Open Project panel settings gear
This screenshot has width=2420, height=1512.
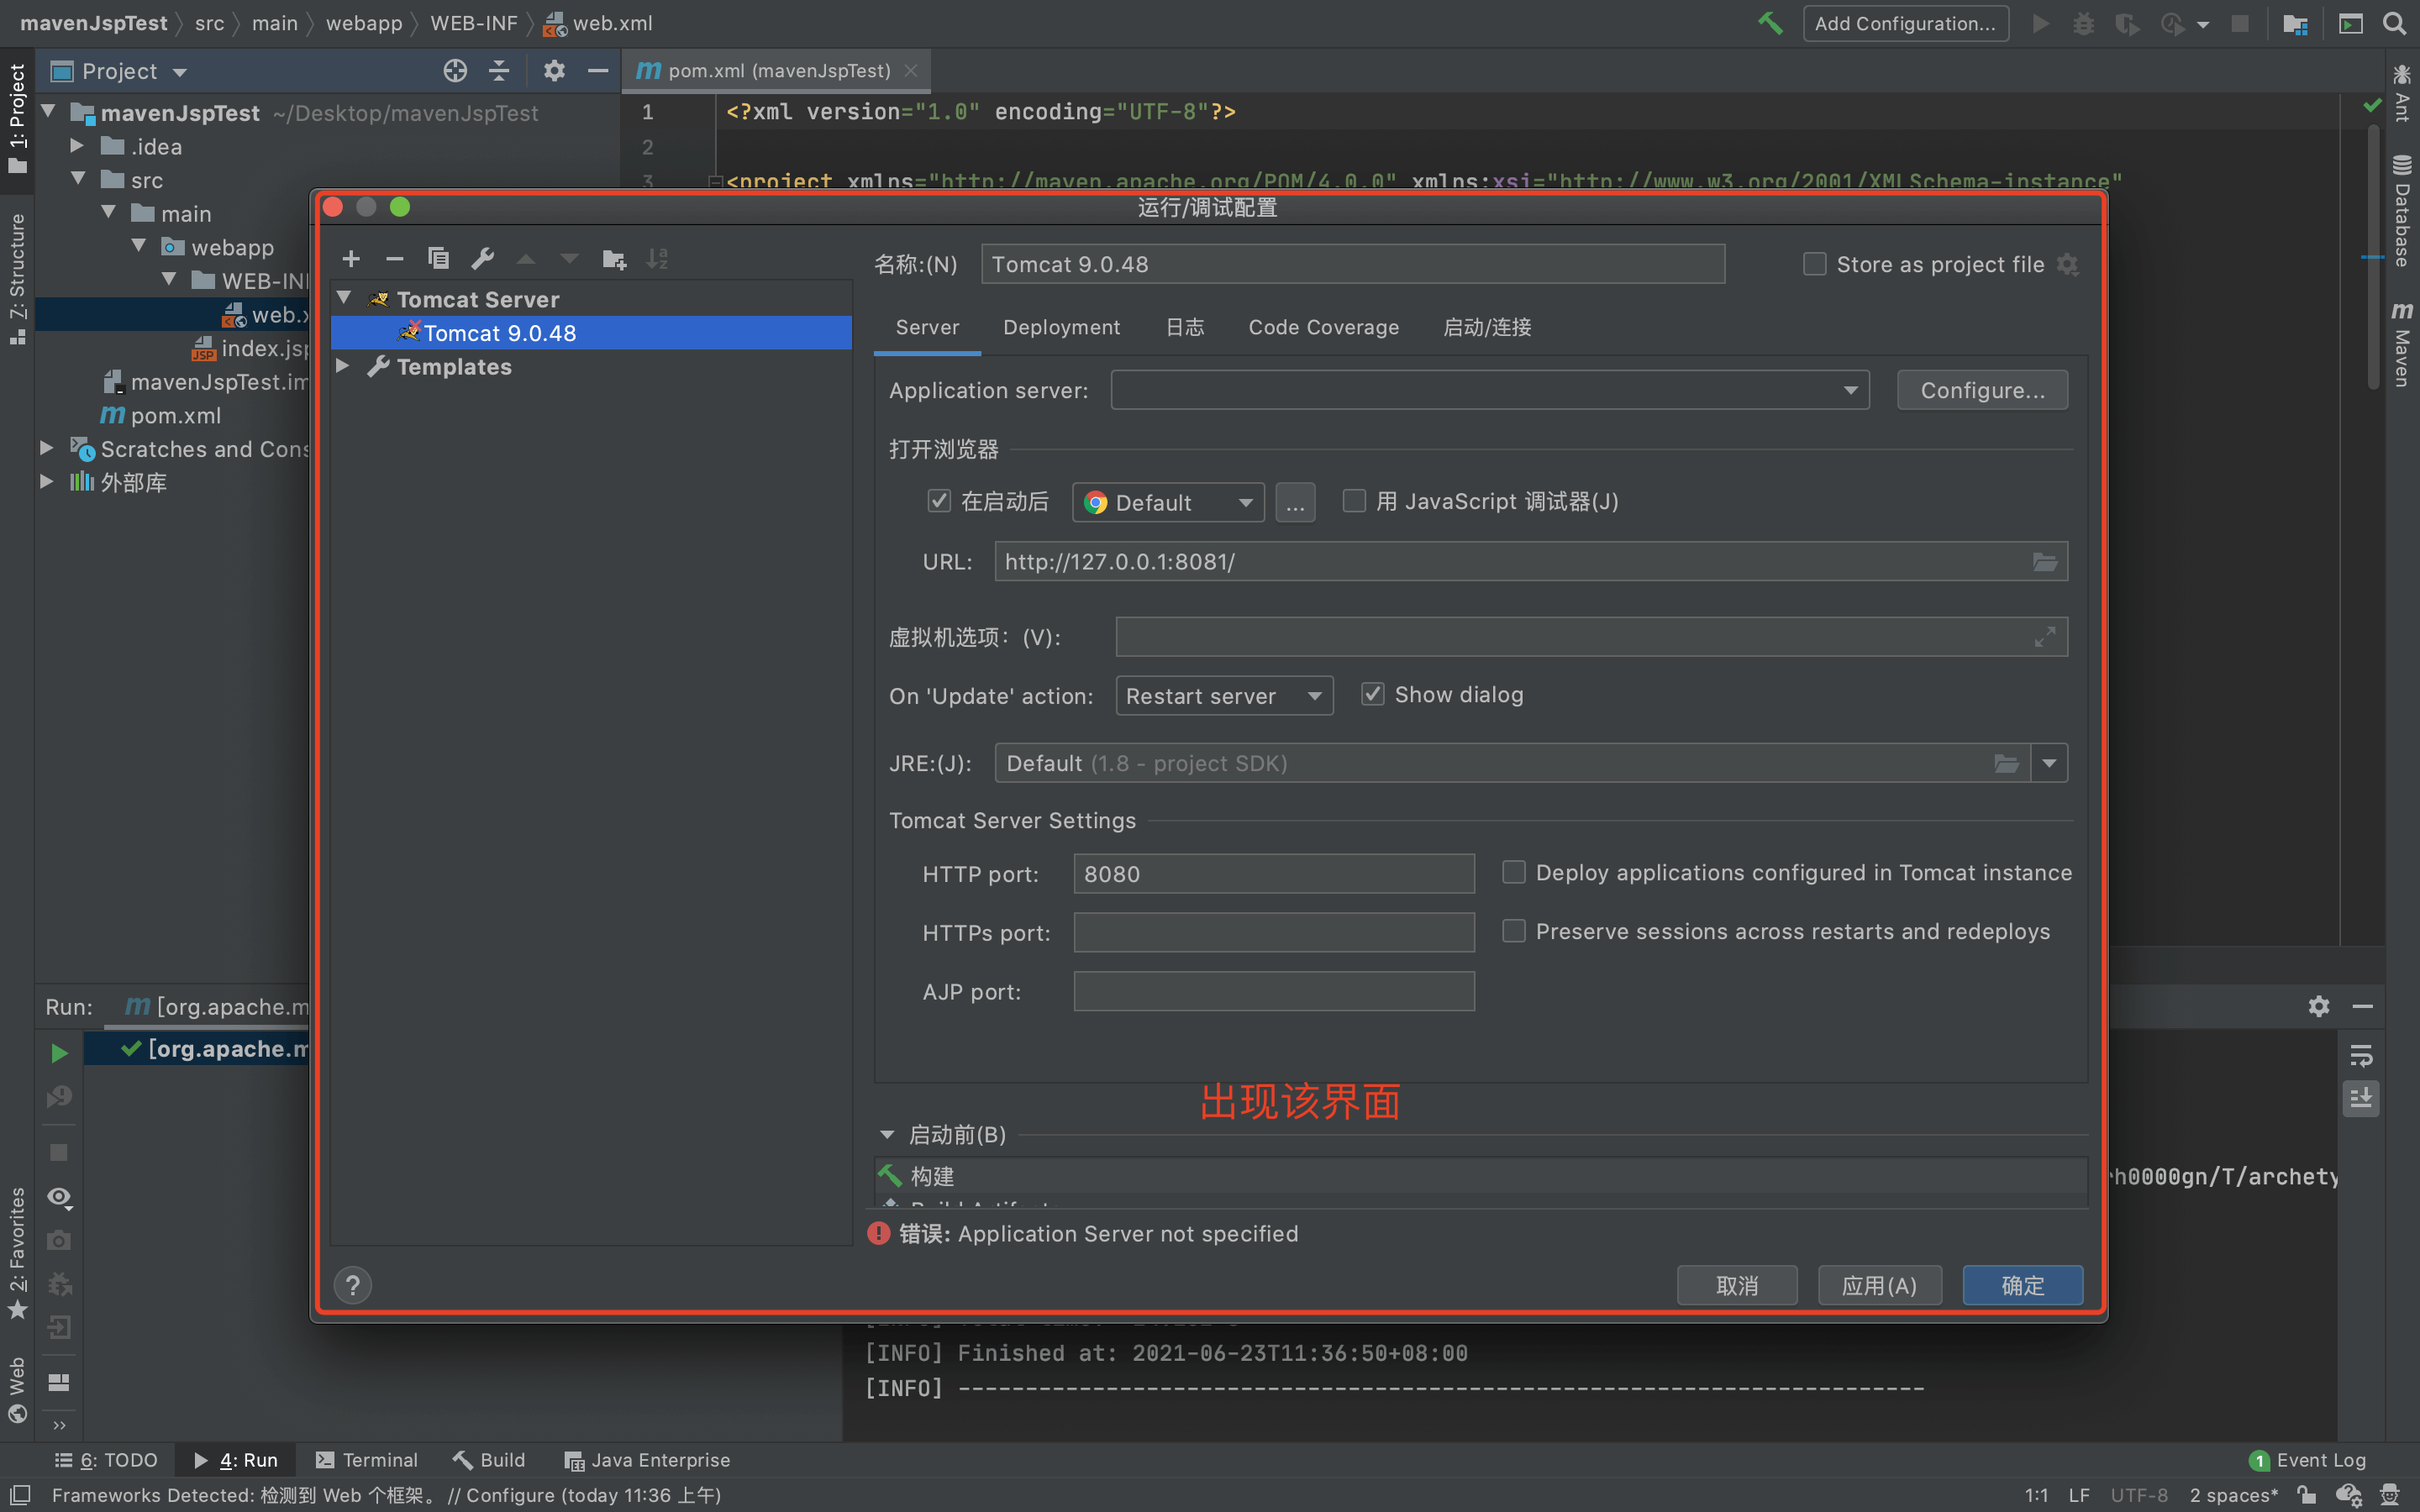click(554, 71)
